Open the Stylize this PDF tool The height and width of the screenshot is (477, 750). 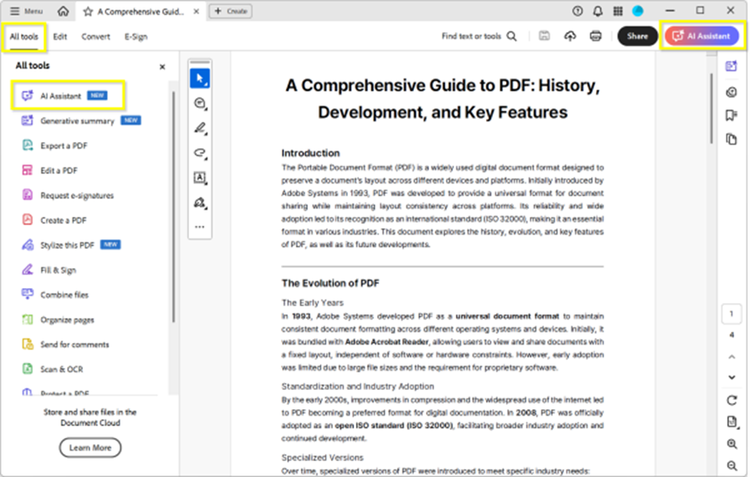point(71,245)
